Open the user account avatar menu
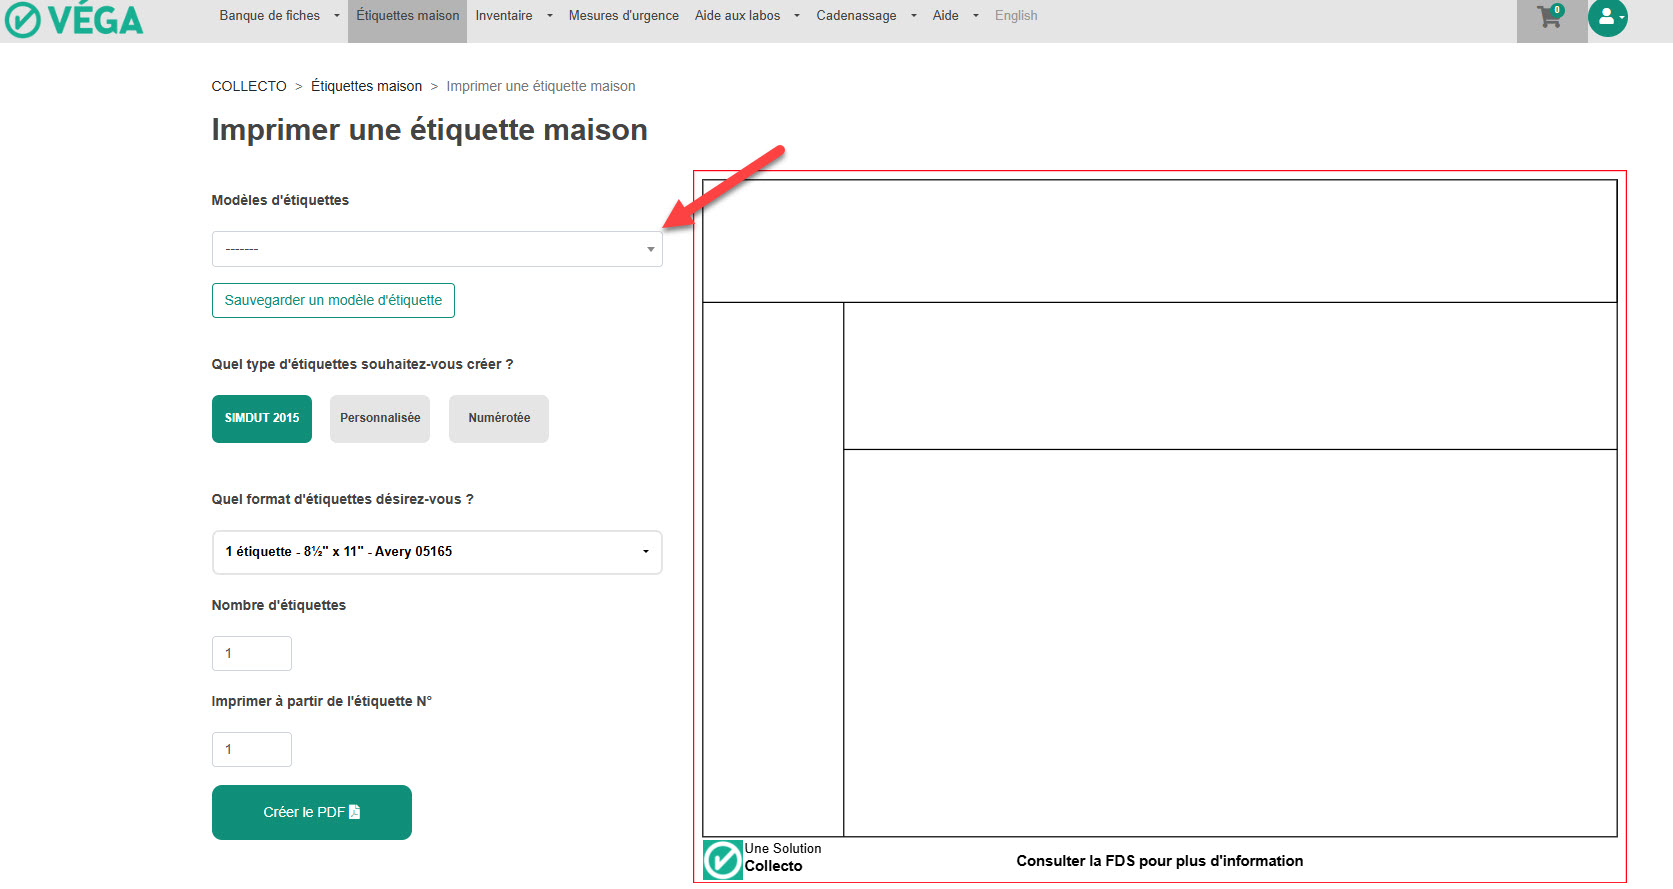Screen dimensions: 1673x889 [1607, 17]
